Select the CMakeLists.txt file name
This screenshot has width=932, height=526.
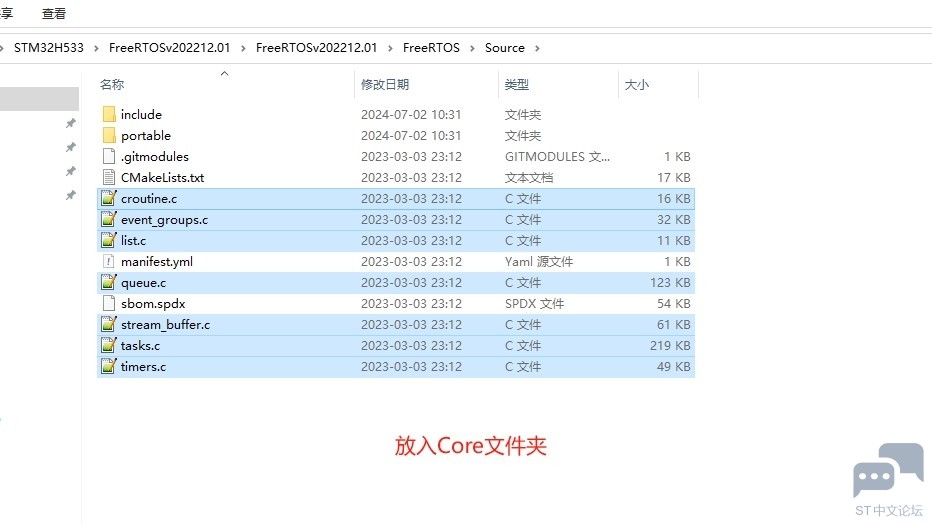click(162, 177)
